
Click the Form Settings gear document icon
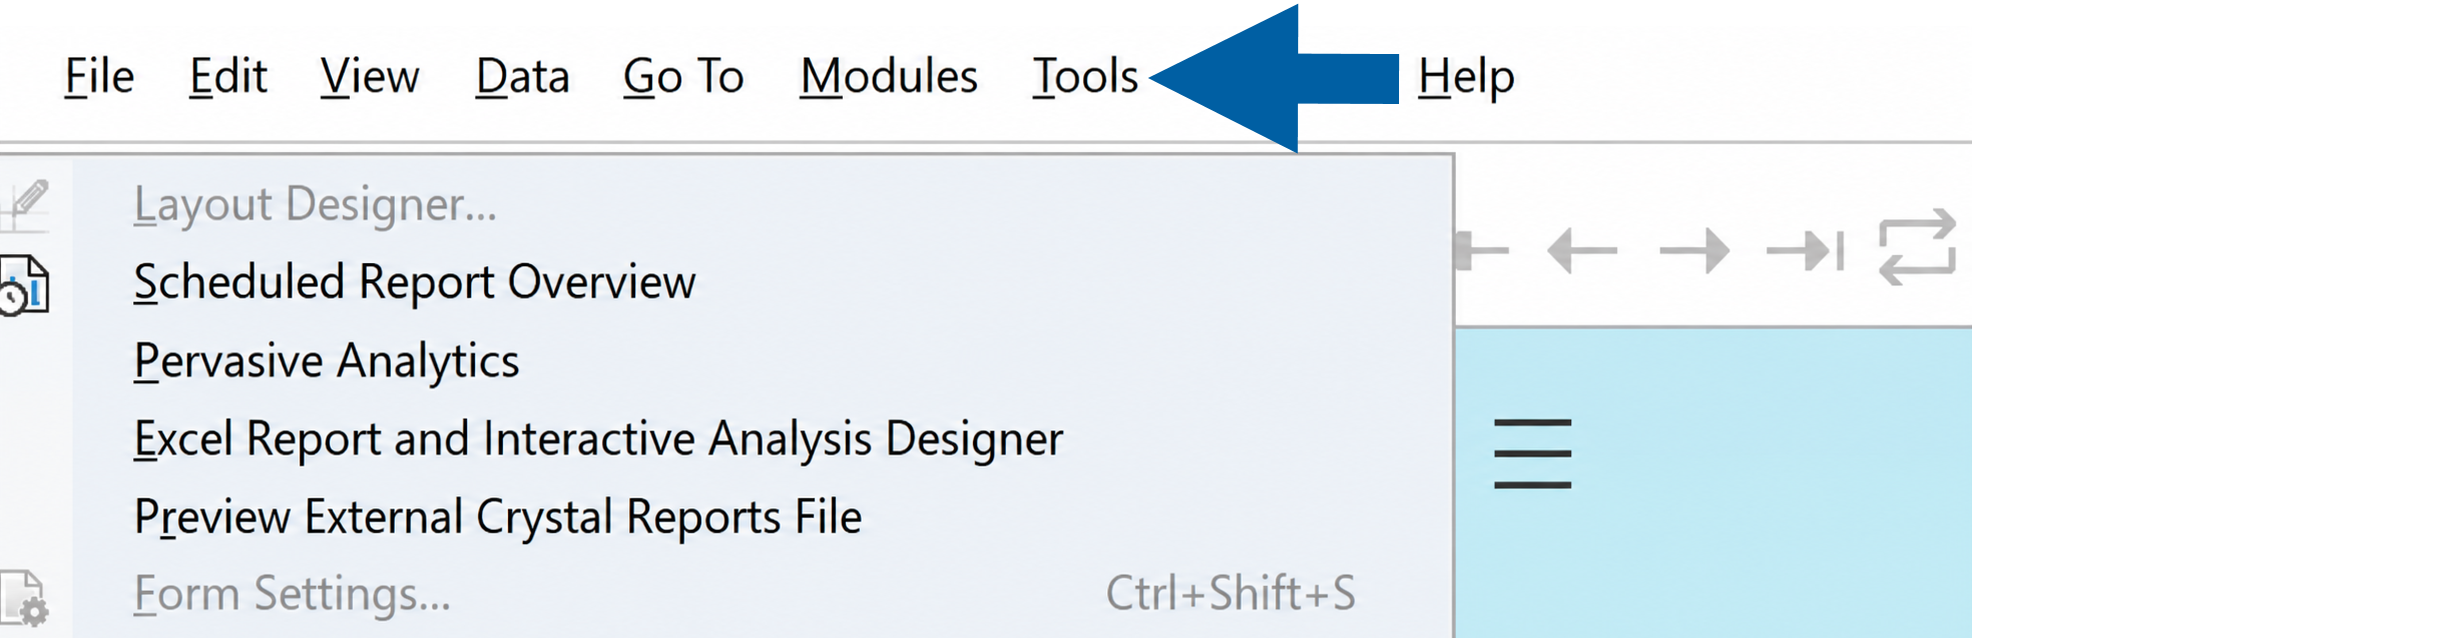pyautogui.click(x=23, y=598)
